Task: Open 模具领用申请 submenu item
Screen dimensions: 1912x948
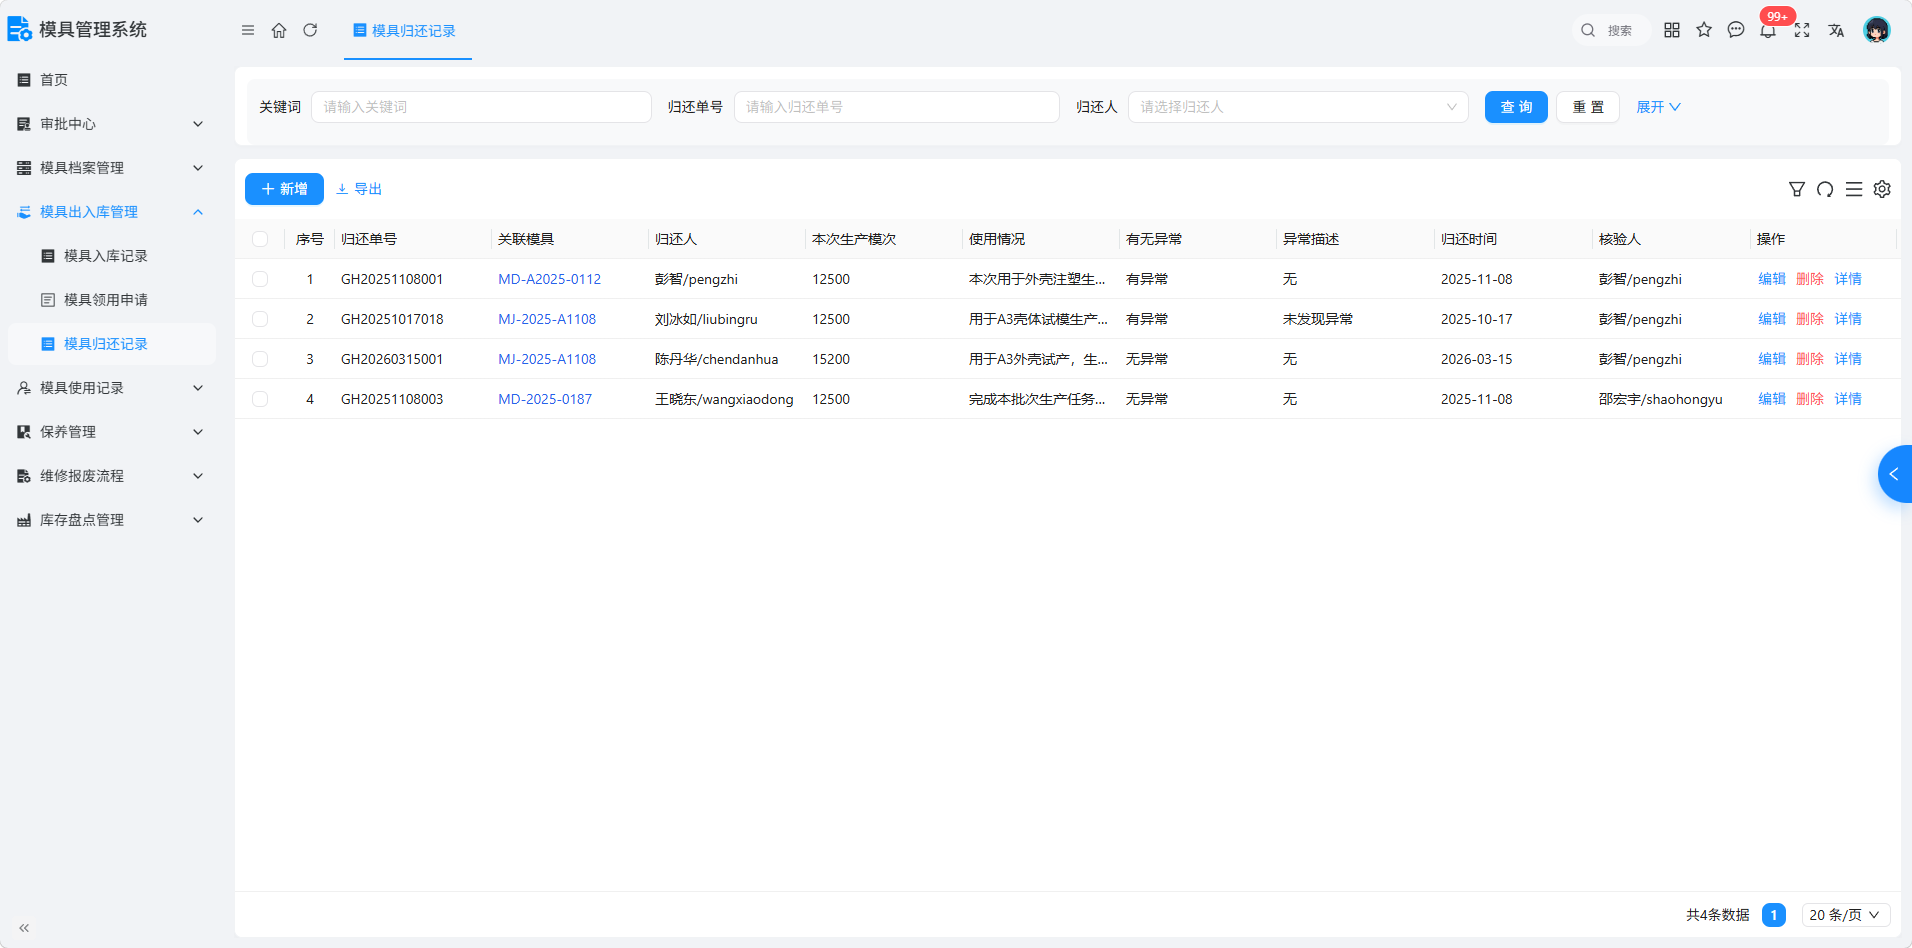Action: click(x=110, y=300)
